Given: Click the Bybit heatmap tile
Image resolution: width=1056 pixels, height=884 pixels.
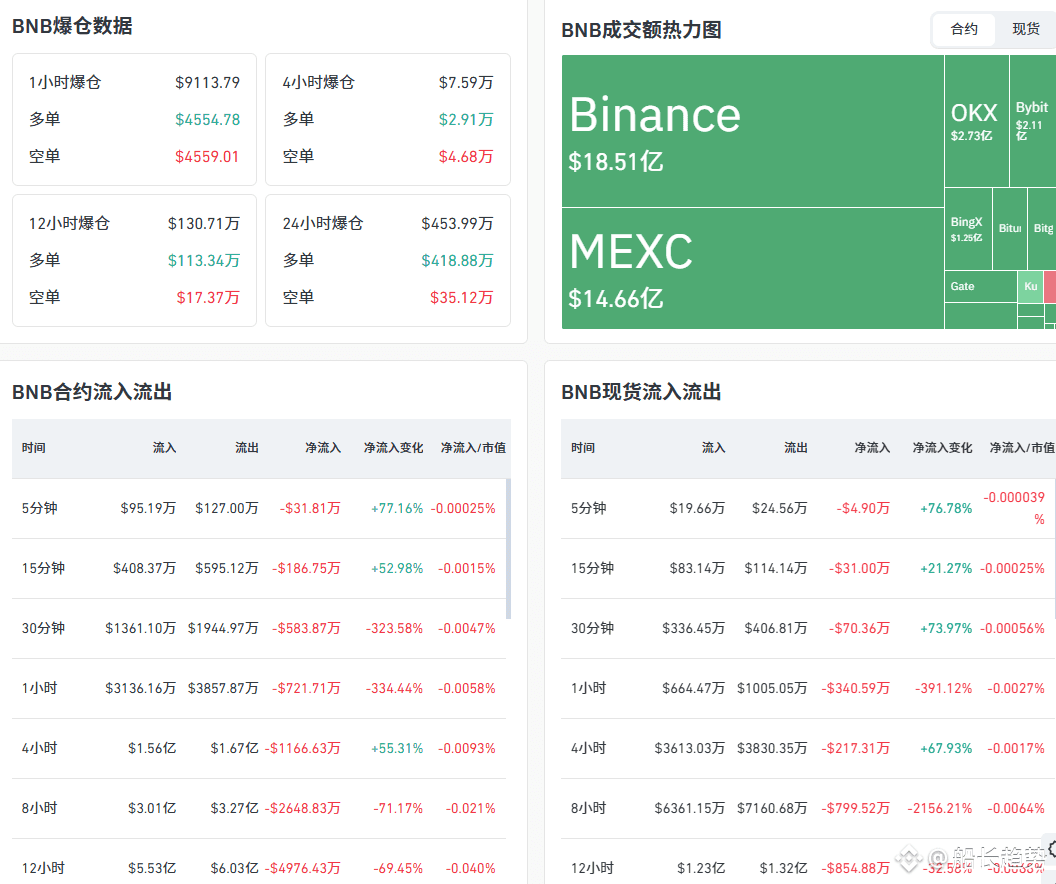Looking at the screenshot, I should 1032,121.
